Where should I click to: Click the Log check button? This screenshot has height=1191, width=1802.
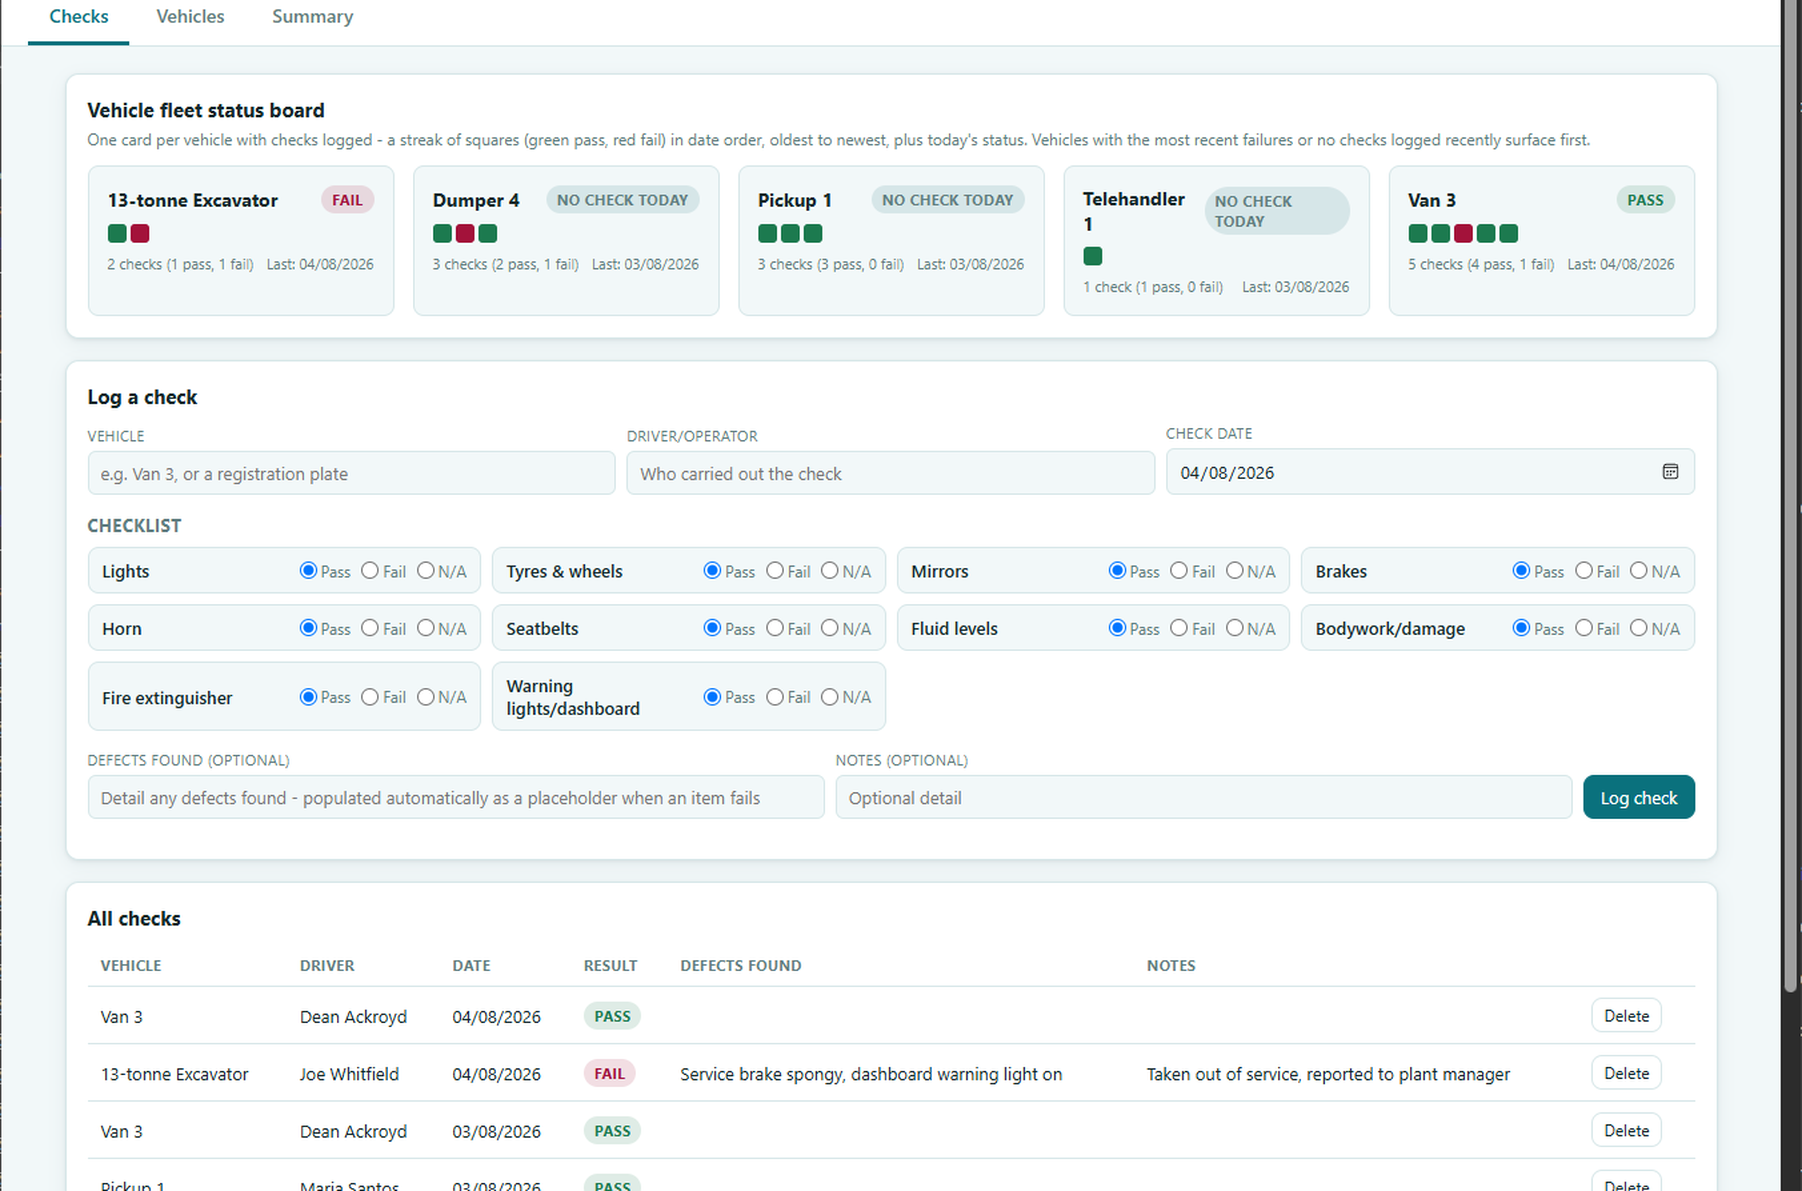click(1638, 797)
